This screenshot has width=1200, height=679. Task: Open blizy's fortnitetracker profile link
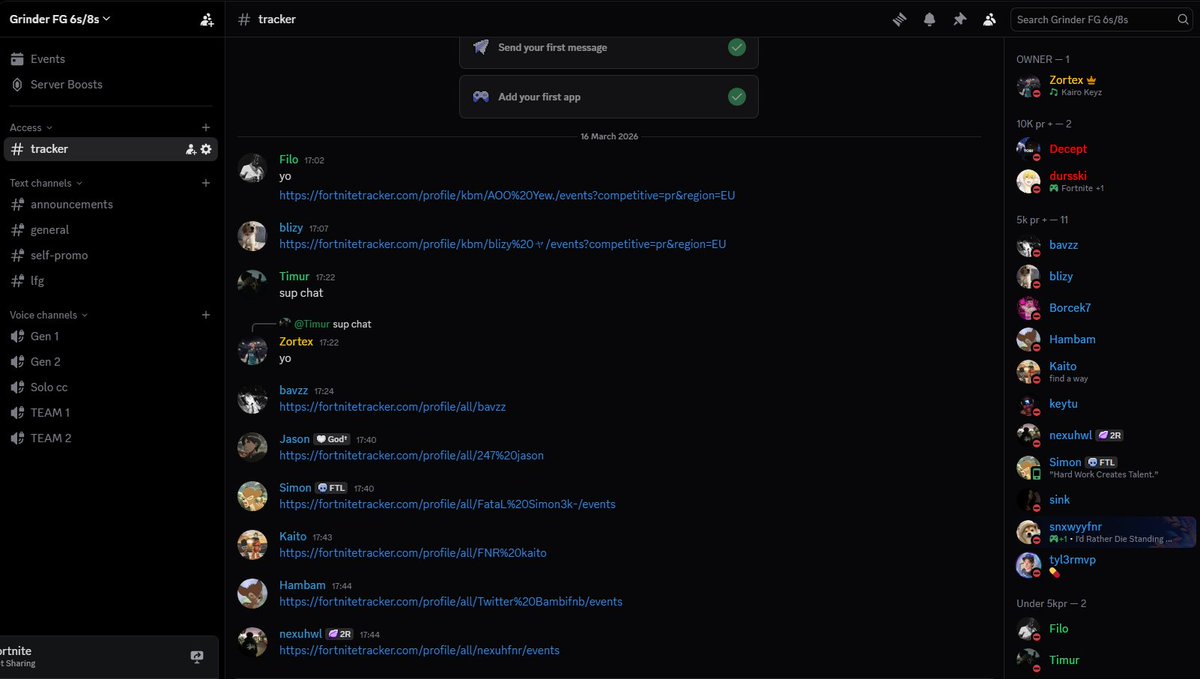[502, 244]
